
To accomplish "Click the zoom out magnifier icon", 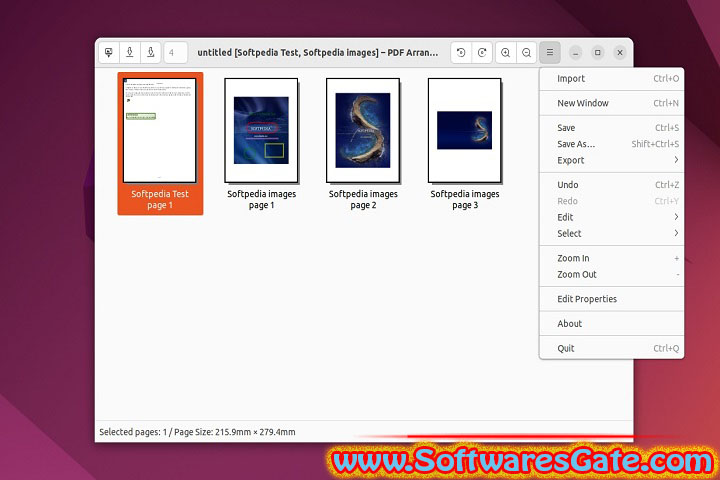I will [x=526, y=52].
